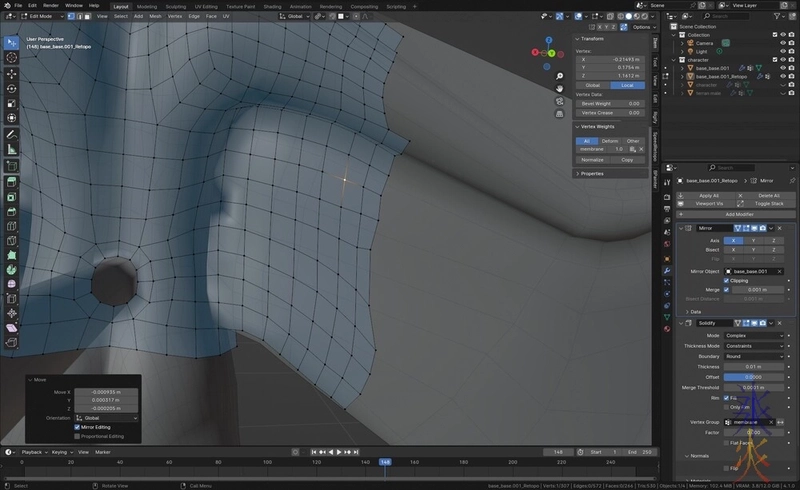Activate the Move tool
800x490 pixels.
point(11,73)
